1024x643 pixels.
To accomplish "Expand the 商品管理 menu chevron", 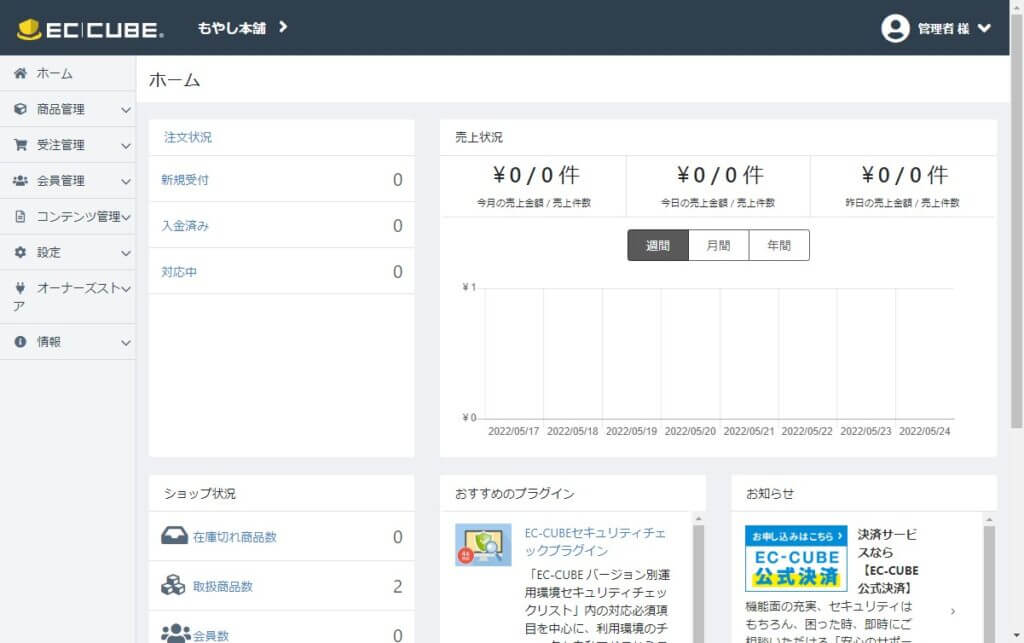I will pos(126,110).
